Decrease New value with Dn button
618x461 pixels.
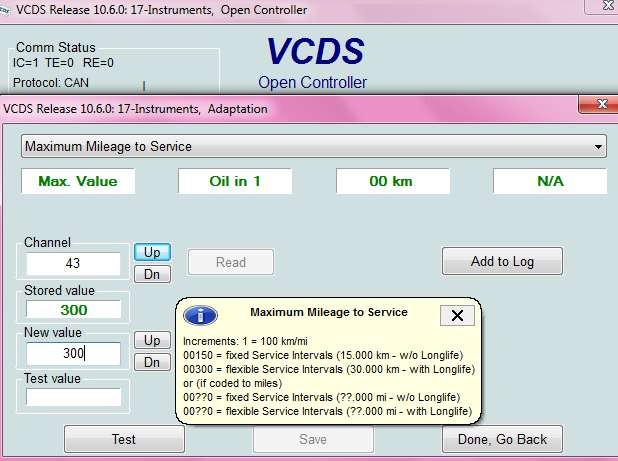tap(152, 362)
